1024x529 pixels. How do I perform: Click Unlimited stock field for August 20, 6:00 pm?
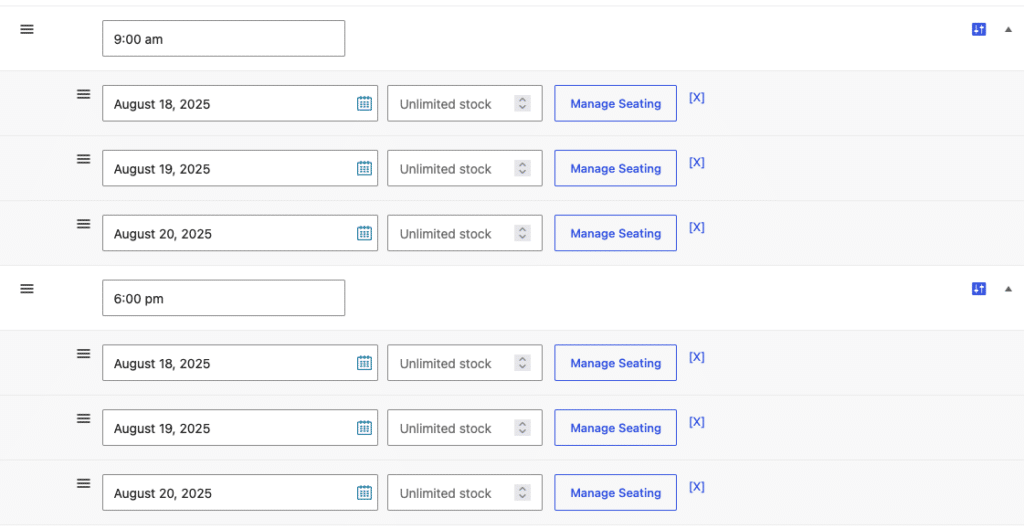coord(465,492)
